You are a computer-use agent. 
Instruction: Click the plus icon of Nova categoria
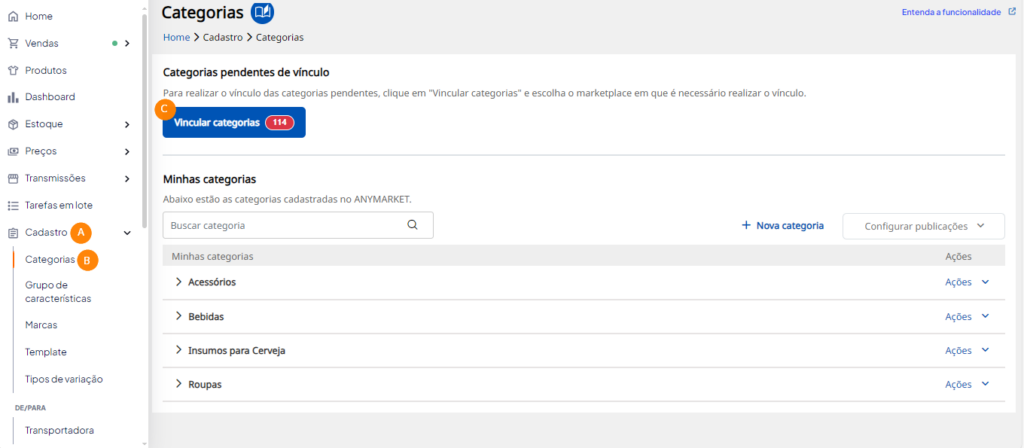tap(746, 225)
